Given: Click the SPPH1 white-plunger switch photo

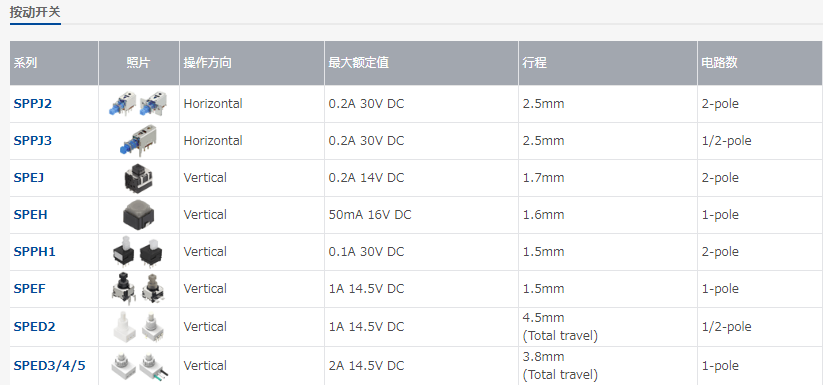Looking at the screenshot, I should point(139,252).
